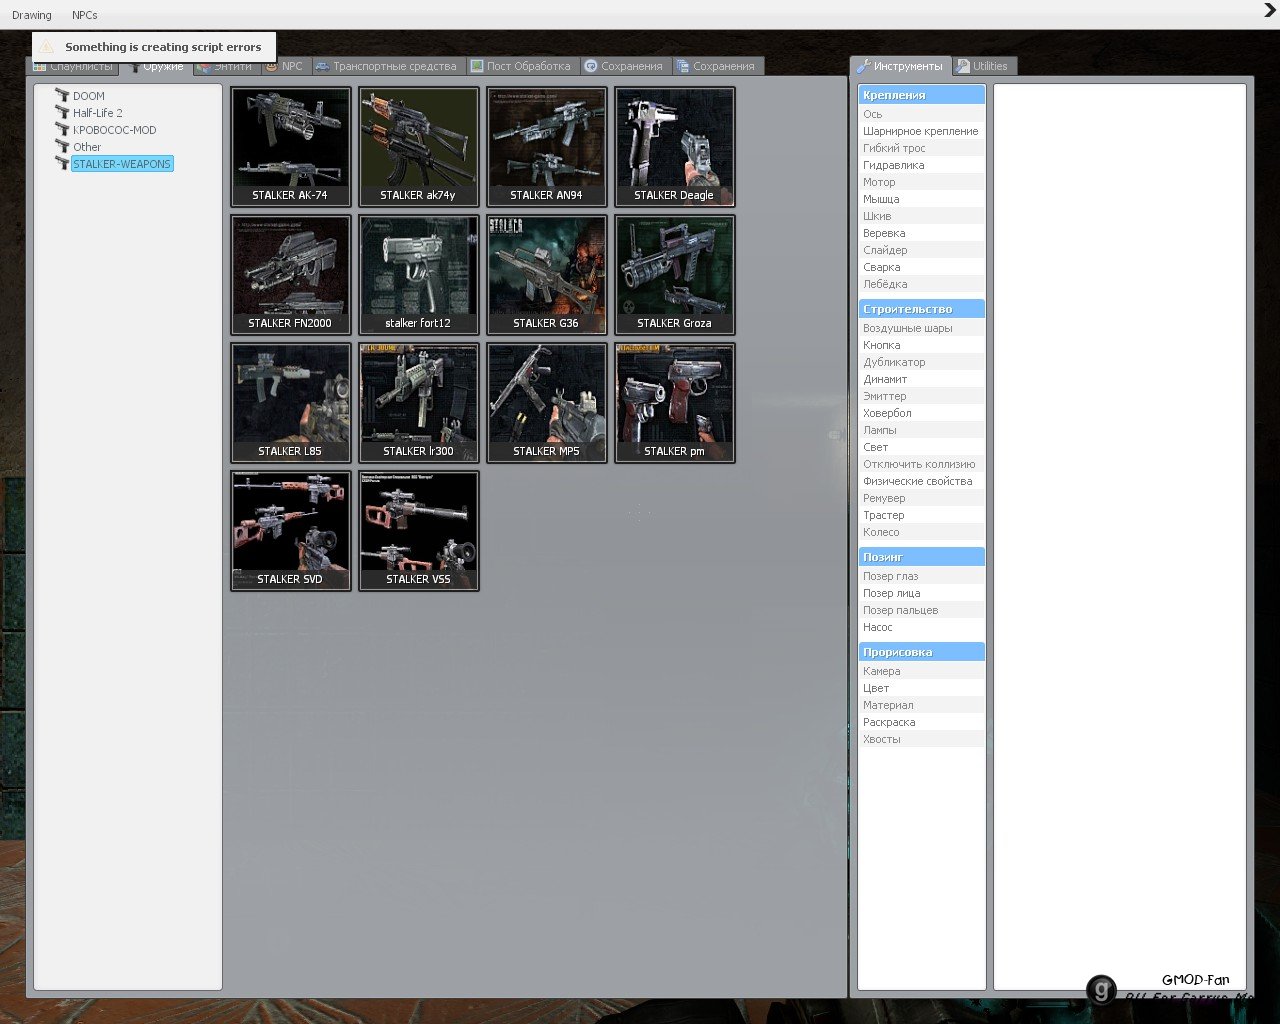Select the STALKER lr300 weapon

click(x=419, y=403)
